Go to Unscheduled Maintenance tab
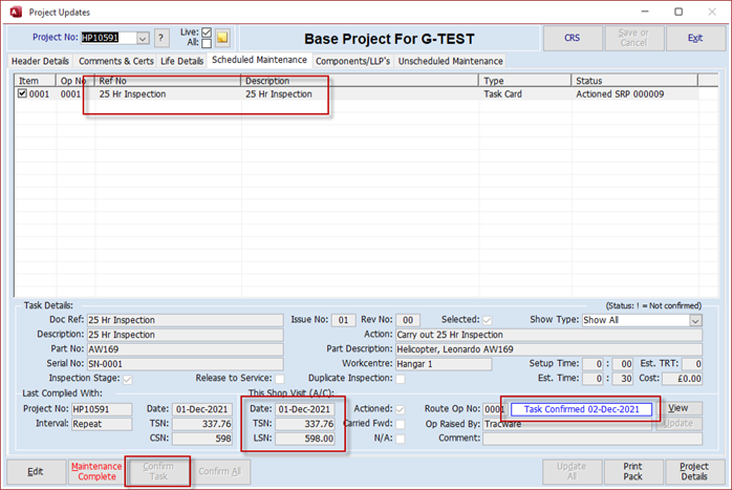 (450, 61)
